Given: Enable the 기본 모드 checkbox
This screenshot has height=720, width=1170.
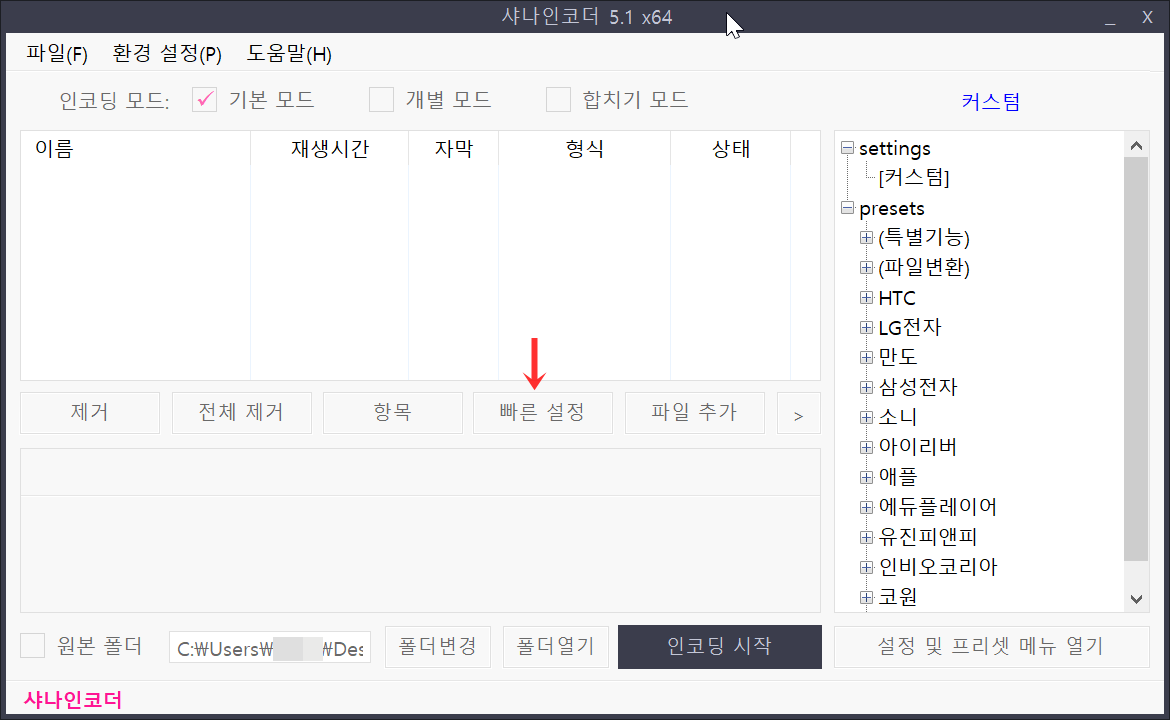Looking at the screenshot, I should tap(204, 99).
